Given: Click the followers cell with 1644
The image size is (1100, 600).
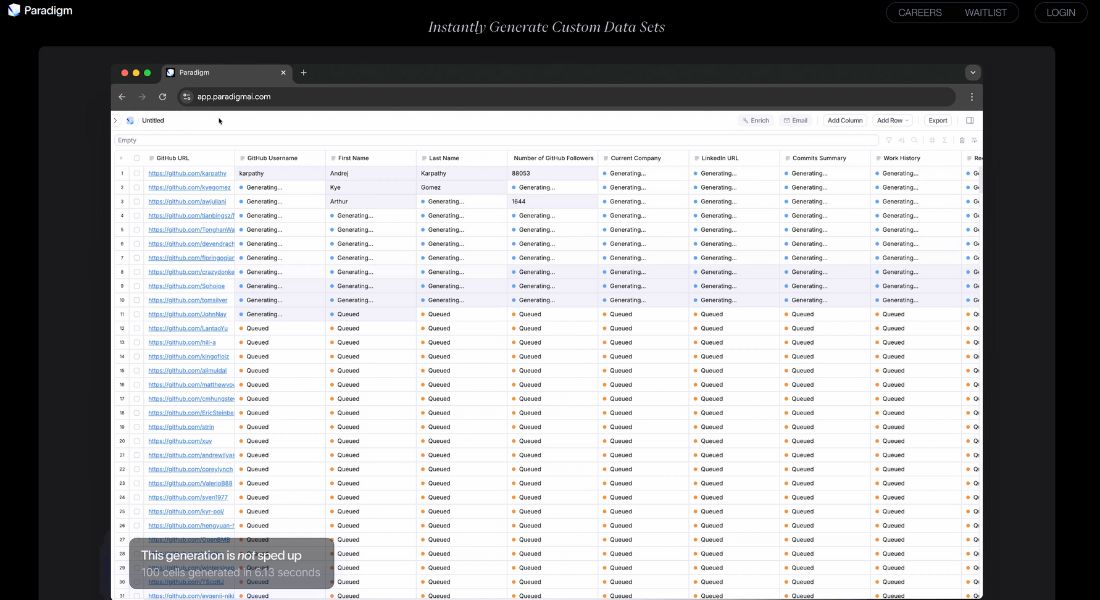Looking at the screenshot, I should 553,201.
